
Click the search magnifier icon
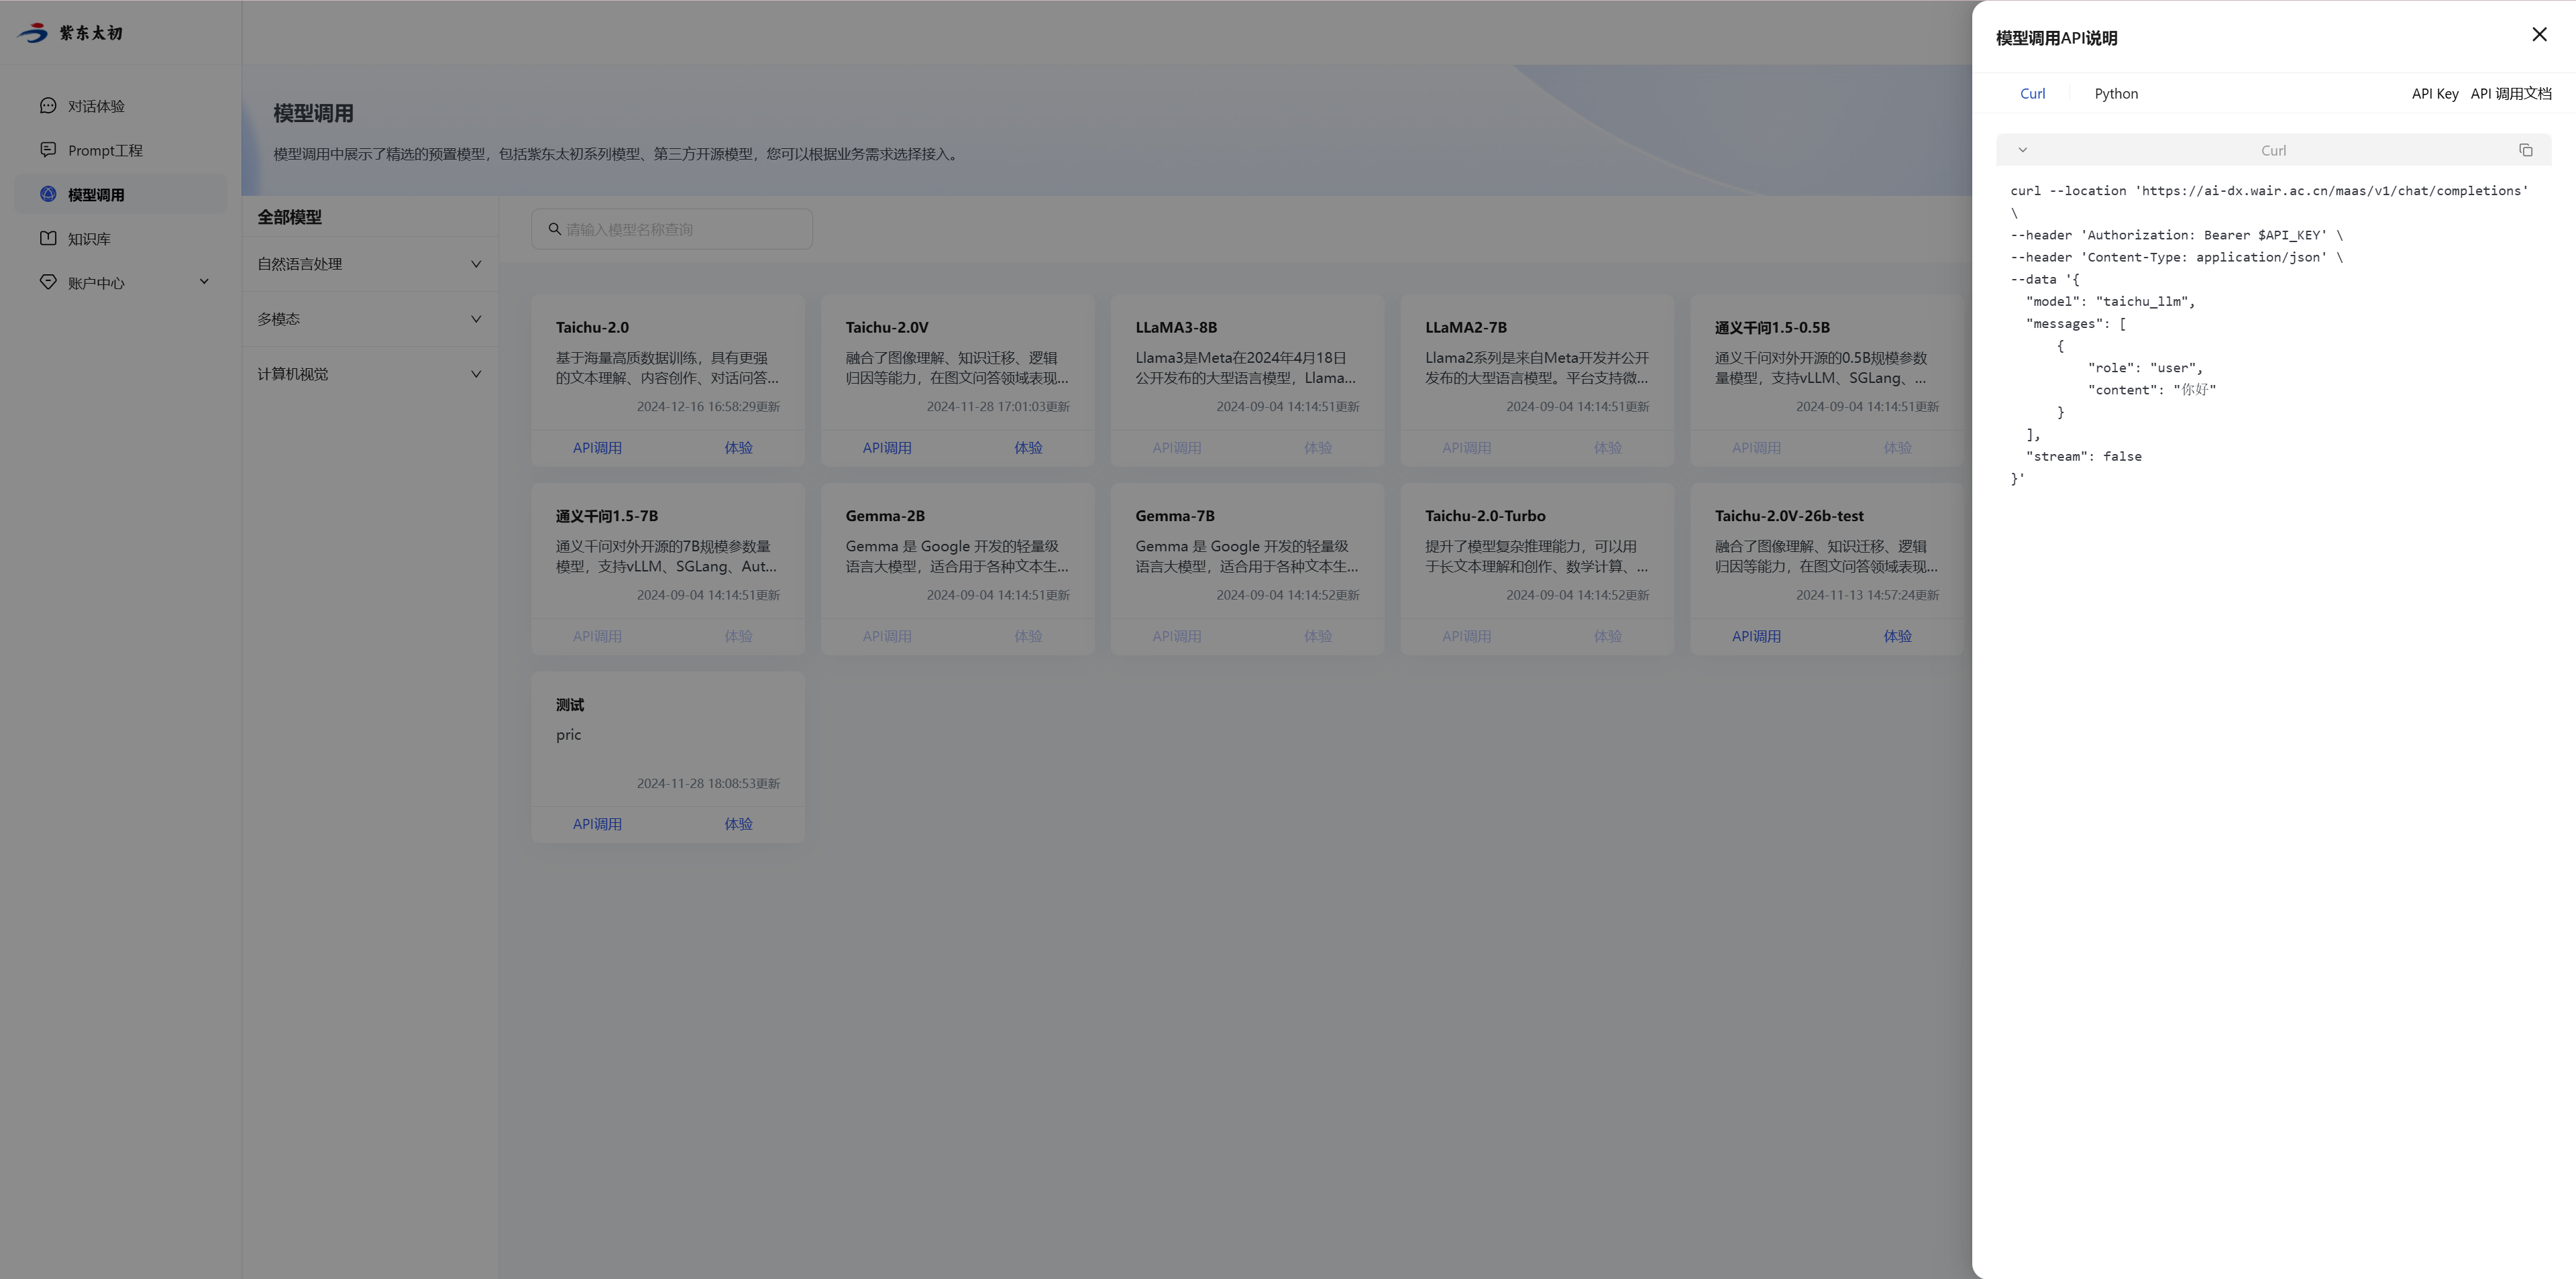[x=554, y=229]
